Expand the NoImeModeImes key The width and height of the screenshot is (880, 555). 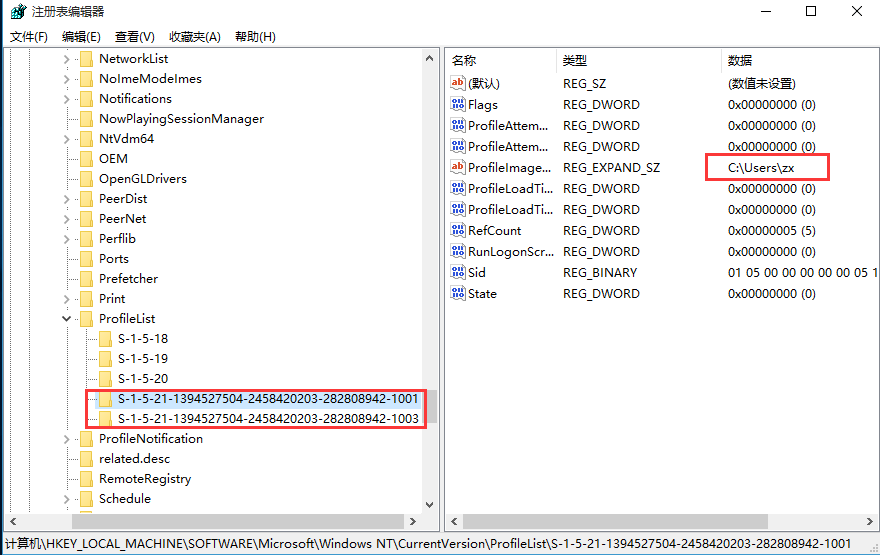66,79
